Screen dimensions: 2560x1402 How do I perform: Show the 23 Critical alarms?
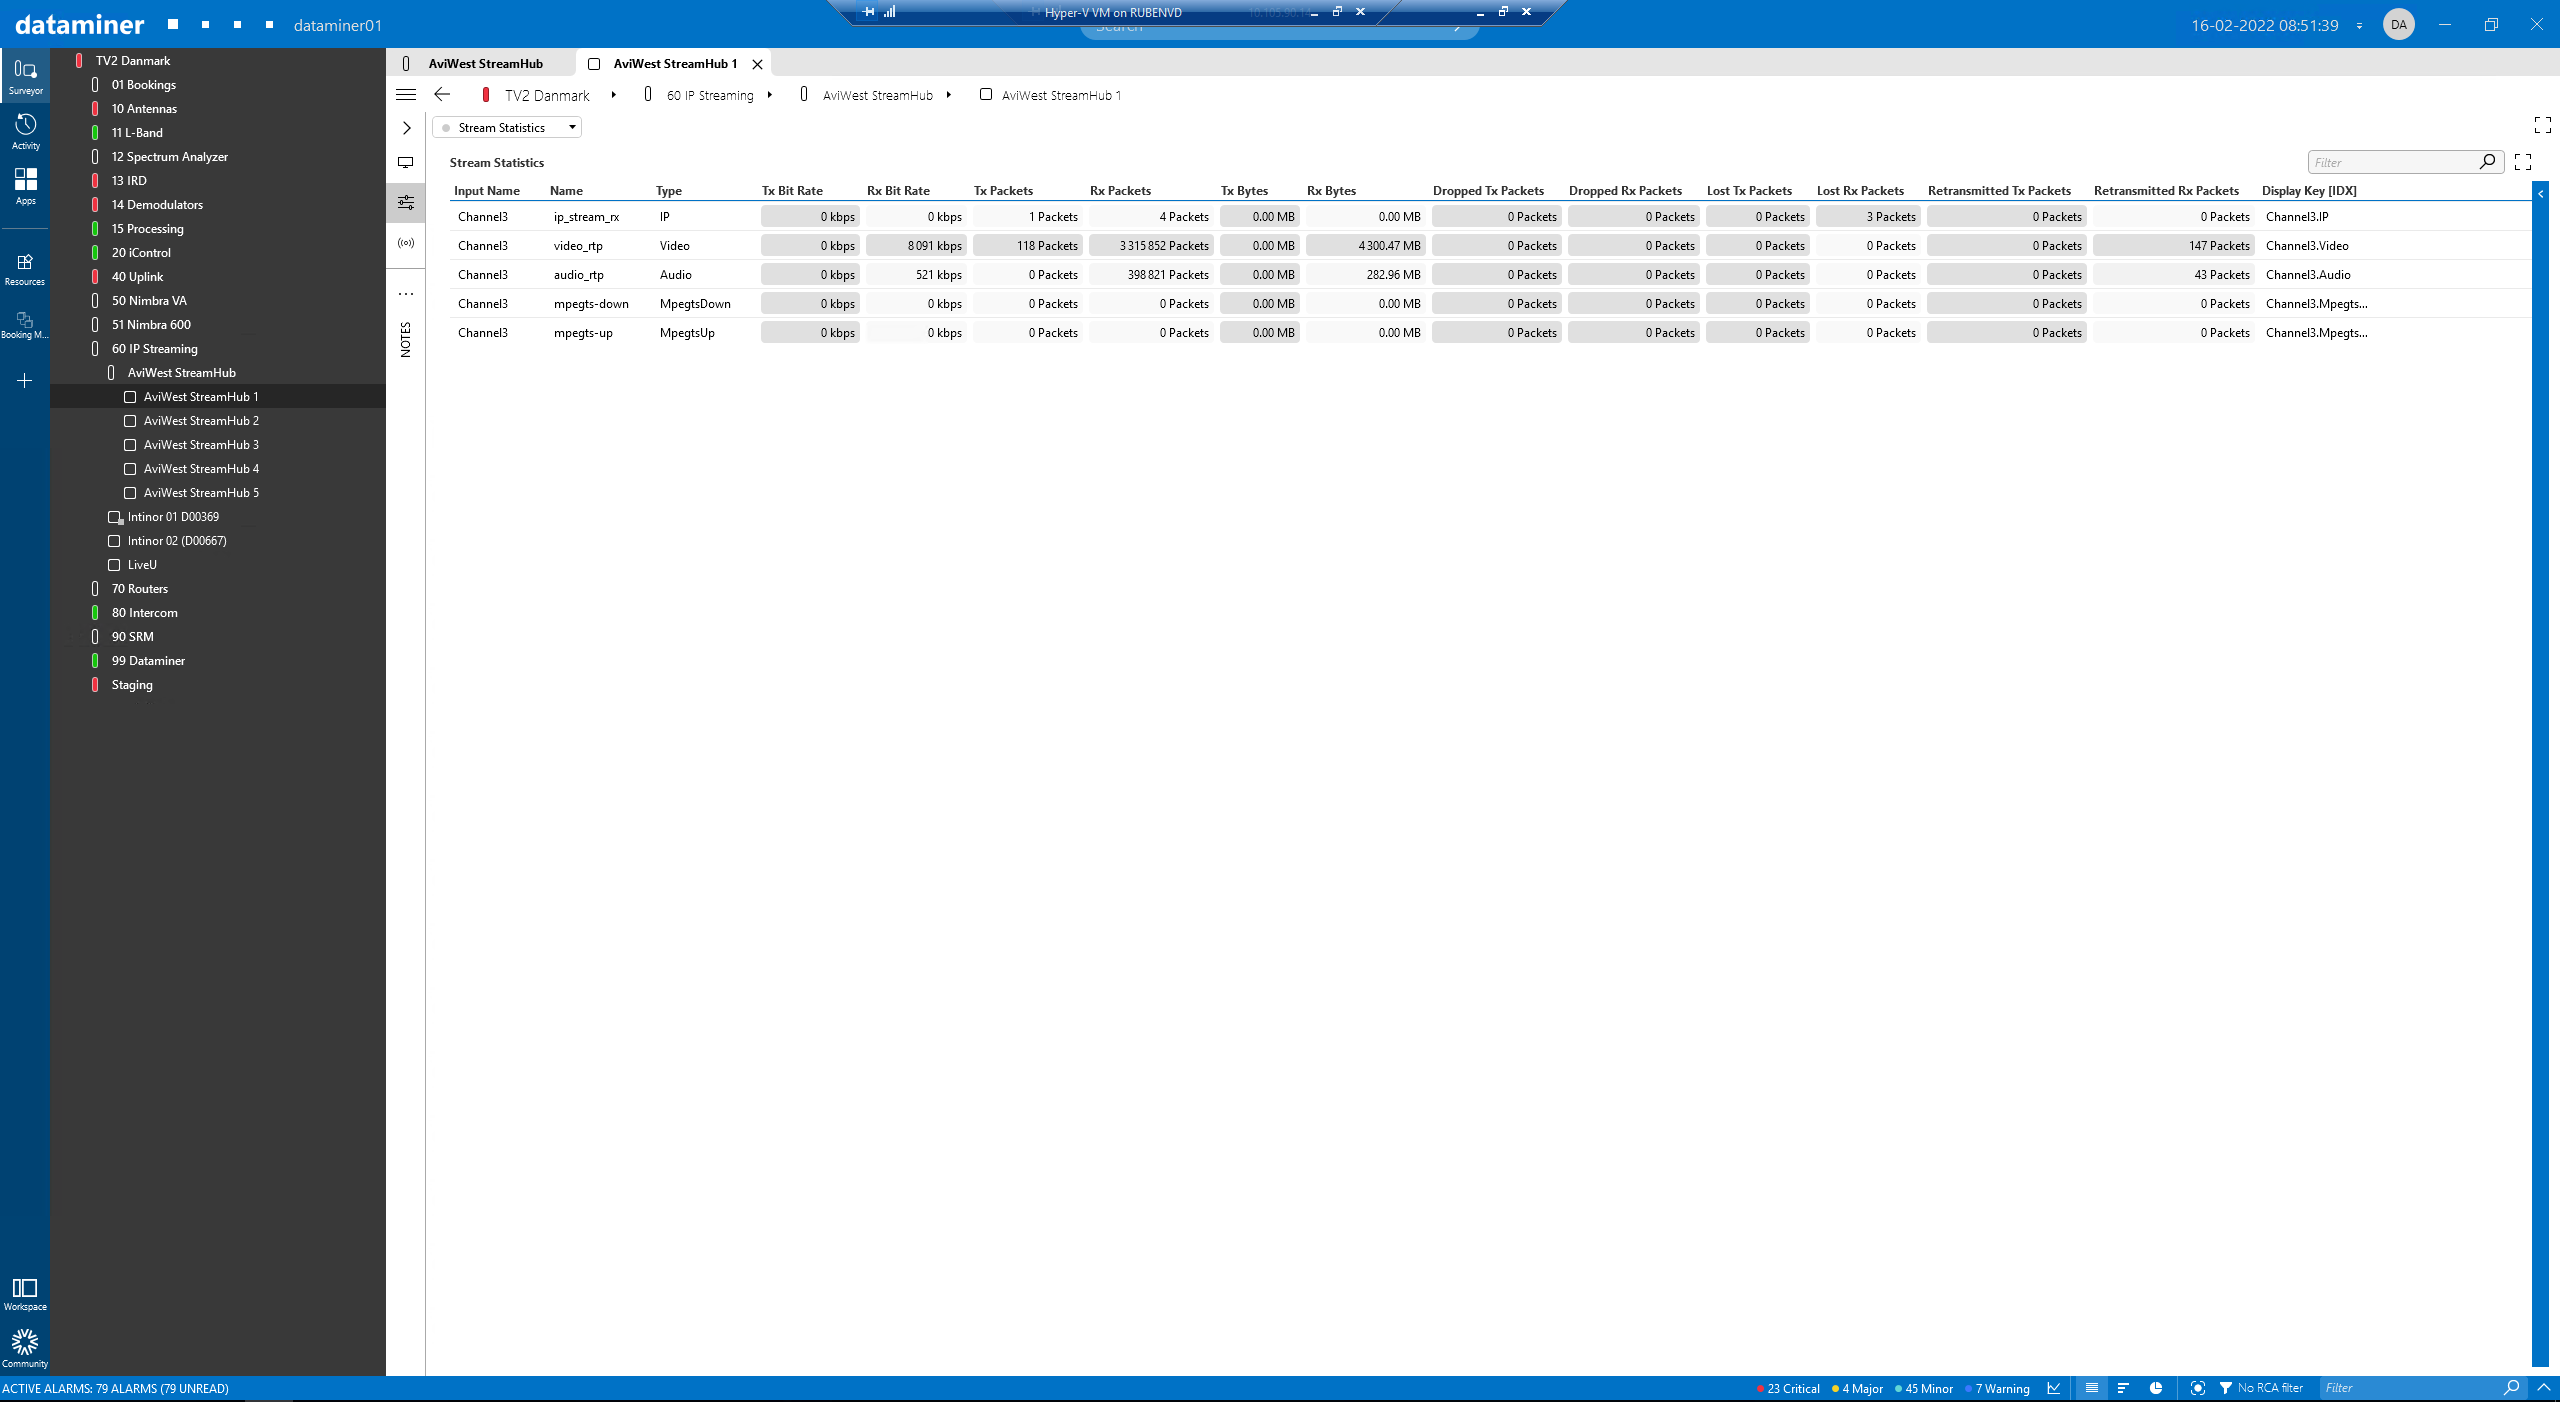tap(1788, 1388)
